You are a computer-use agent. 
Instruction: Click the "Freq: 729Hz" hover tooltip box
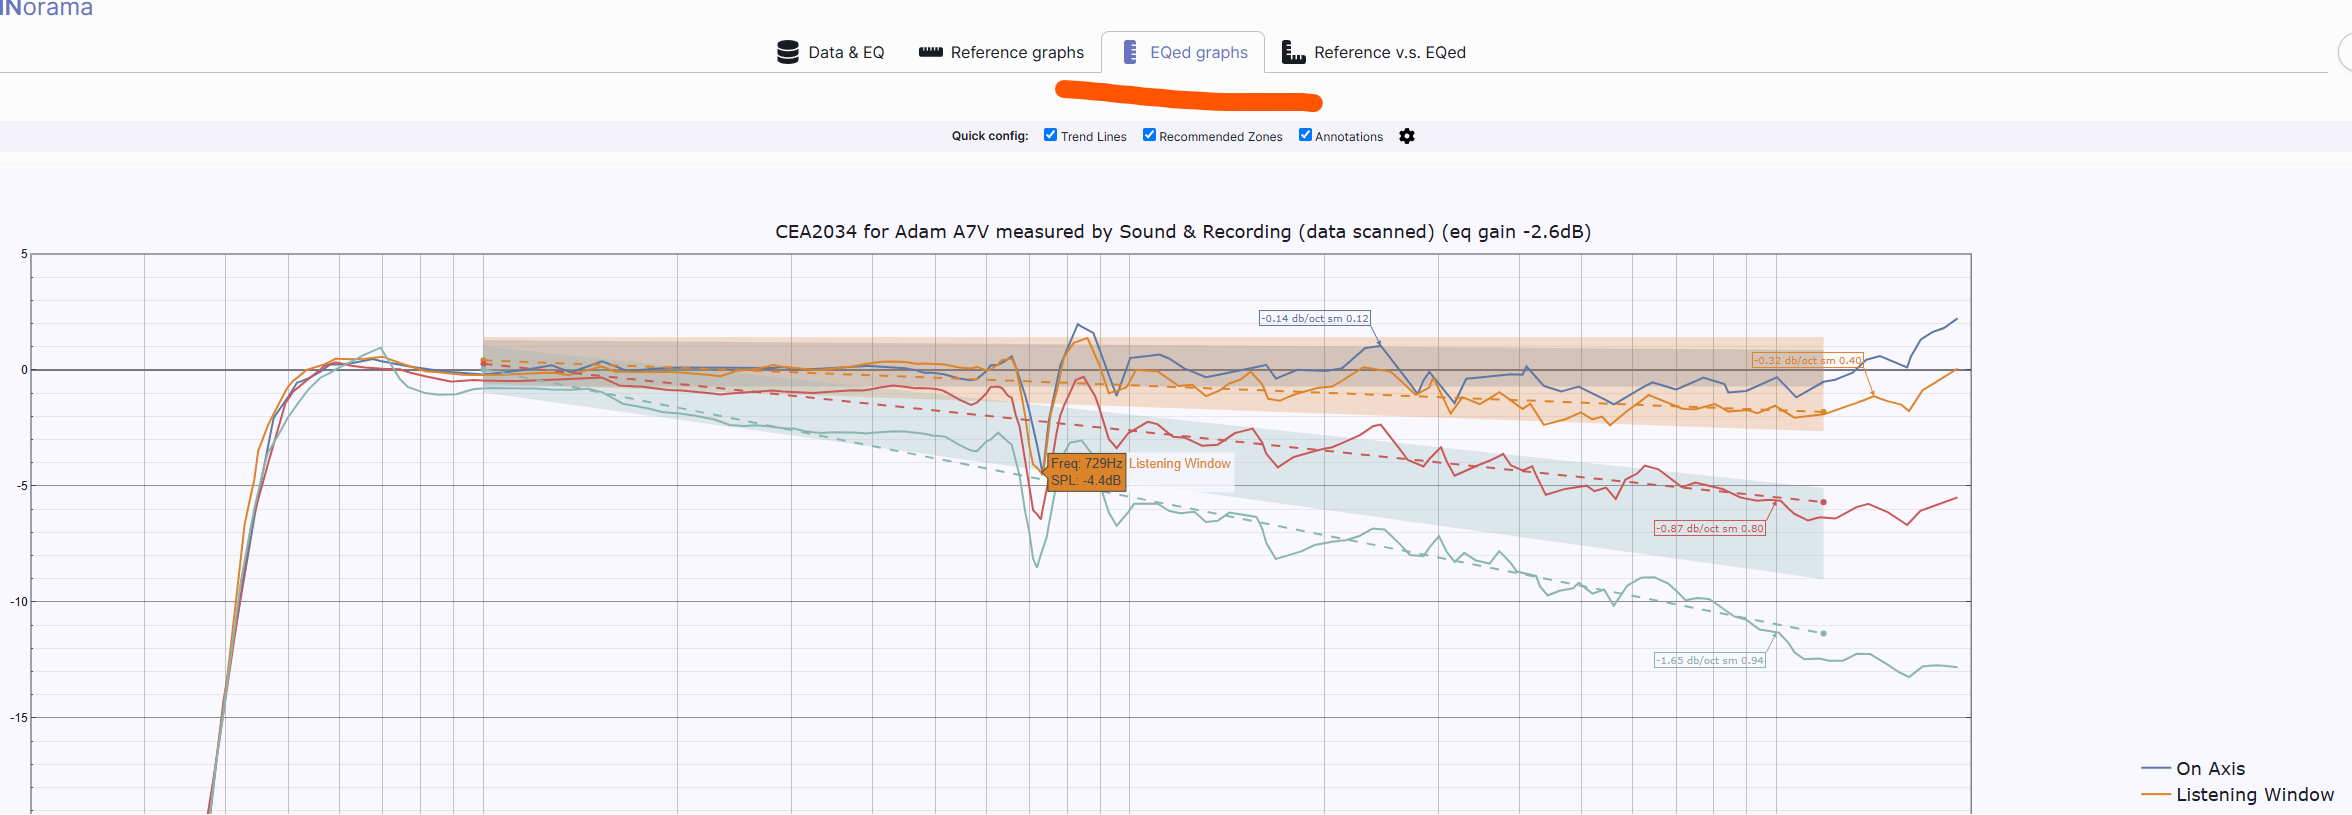click(1086, 472)
